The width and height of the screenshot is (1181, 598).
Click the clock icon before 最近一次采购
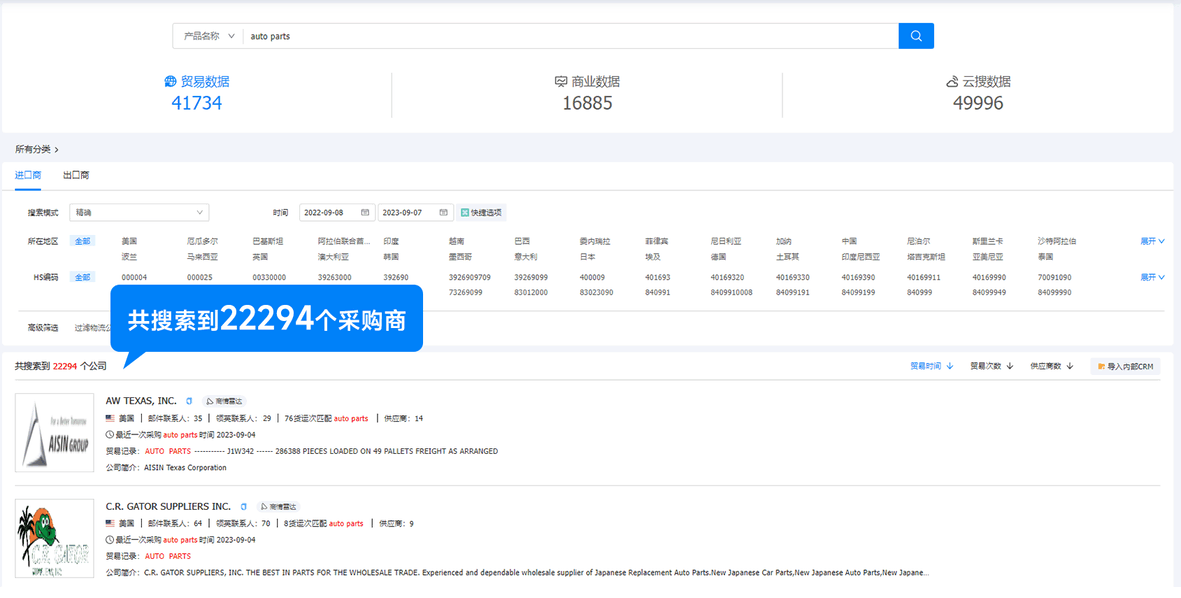coord(110,435)
